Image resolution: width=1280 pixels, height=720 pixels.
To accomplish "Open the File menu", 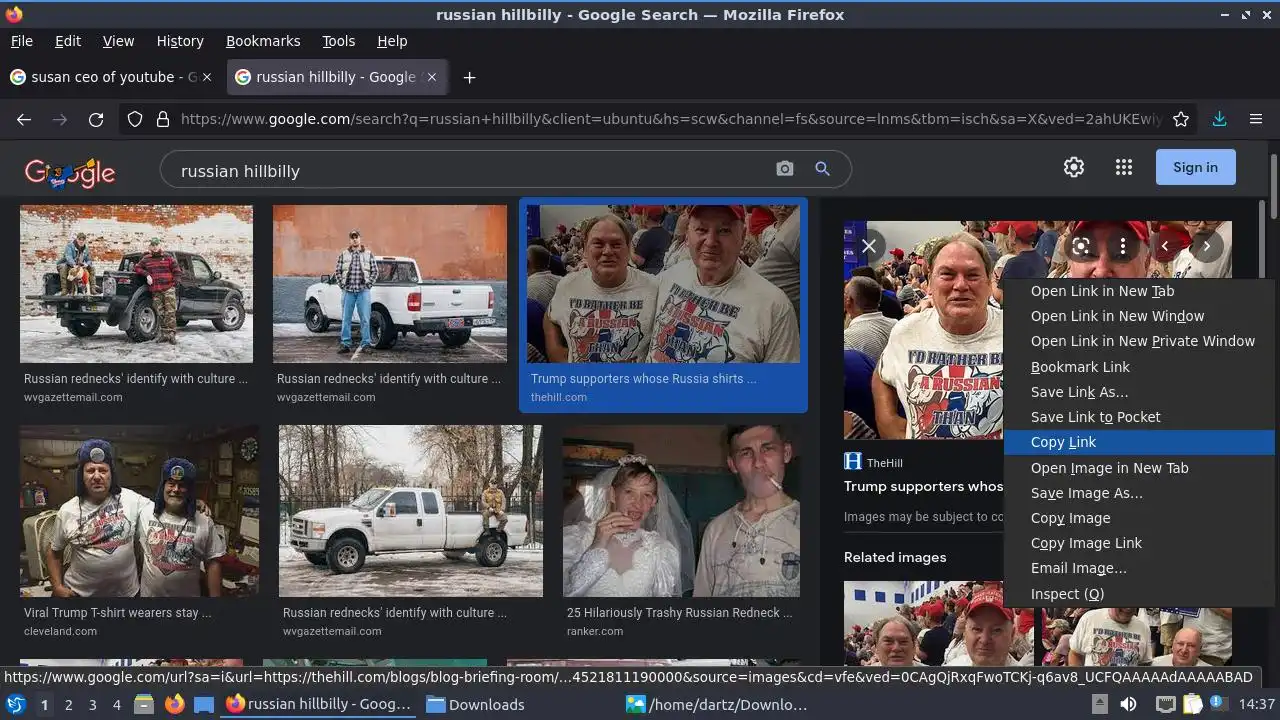I will 21,41.
